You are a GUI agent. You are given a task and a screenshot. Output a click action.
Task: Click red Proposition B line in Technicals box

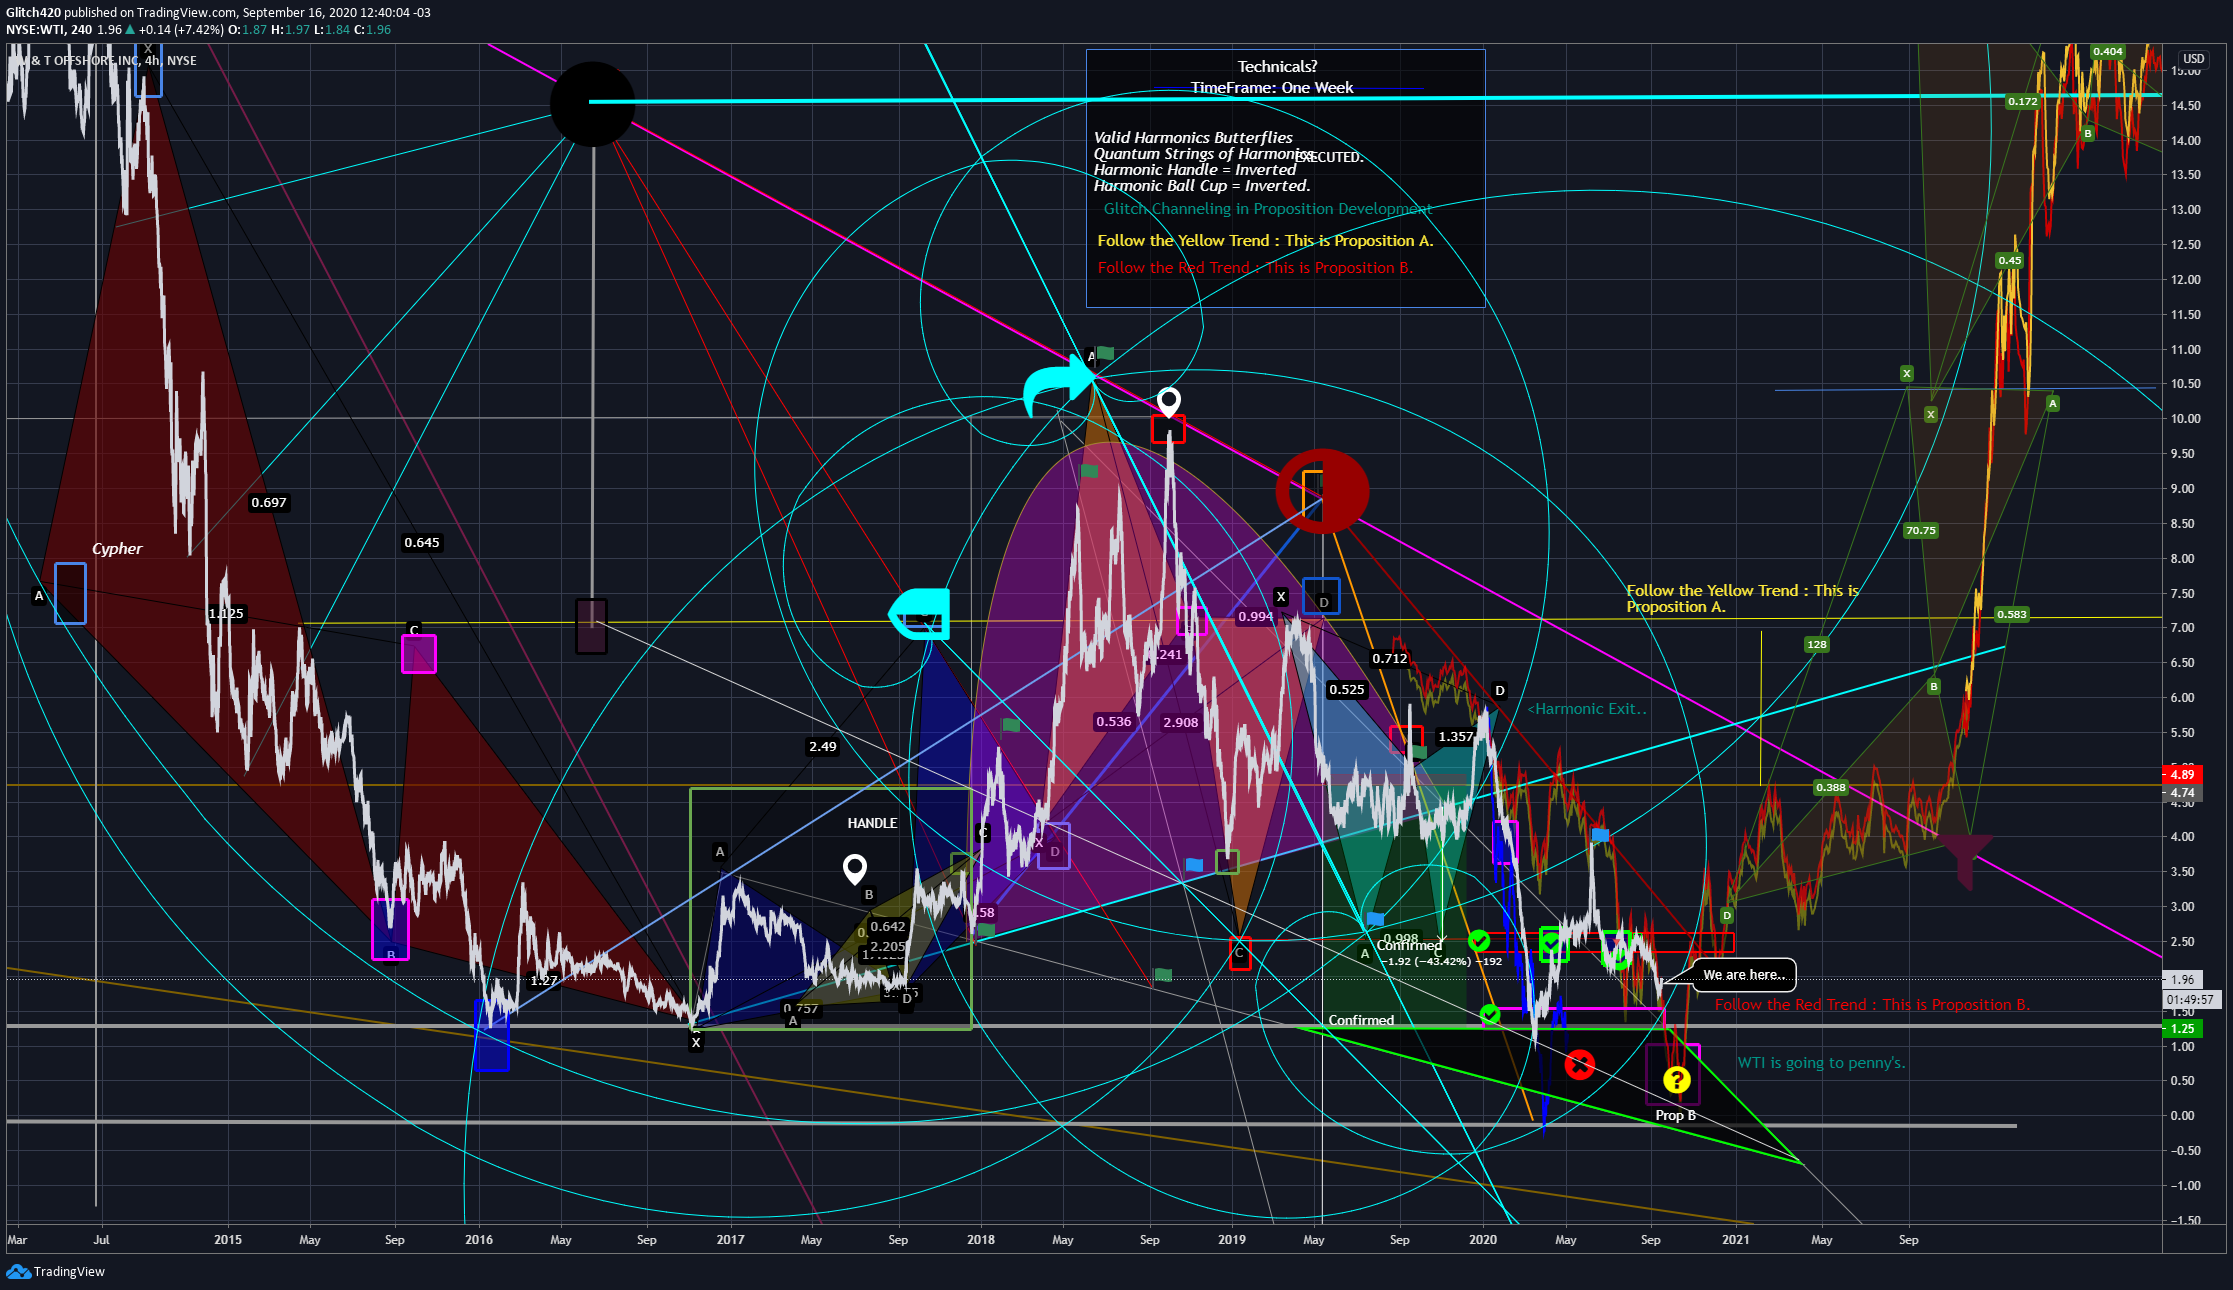[1255, 268]
